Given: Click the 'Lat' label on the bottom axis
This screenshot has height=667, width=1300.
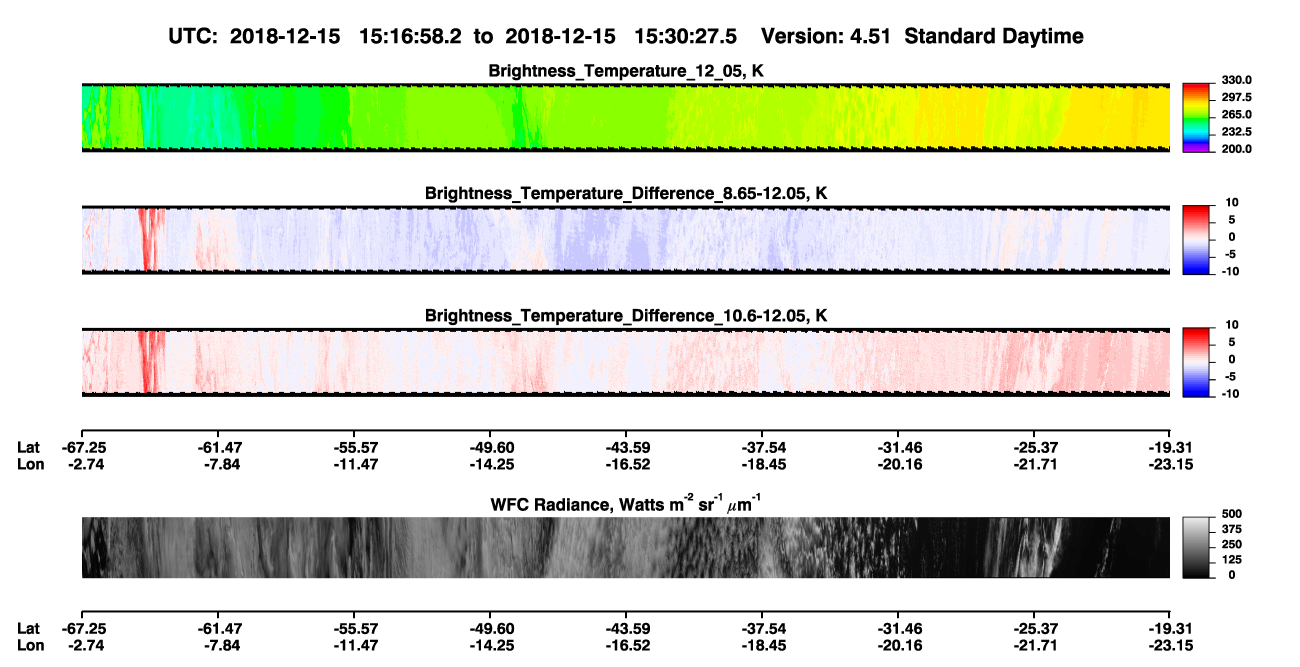Looking at the screenshot, I should click(x=28, y=629).
